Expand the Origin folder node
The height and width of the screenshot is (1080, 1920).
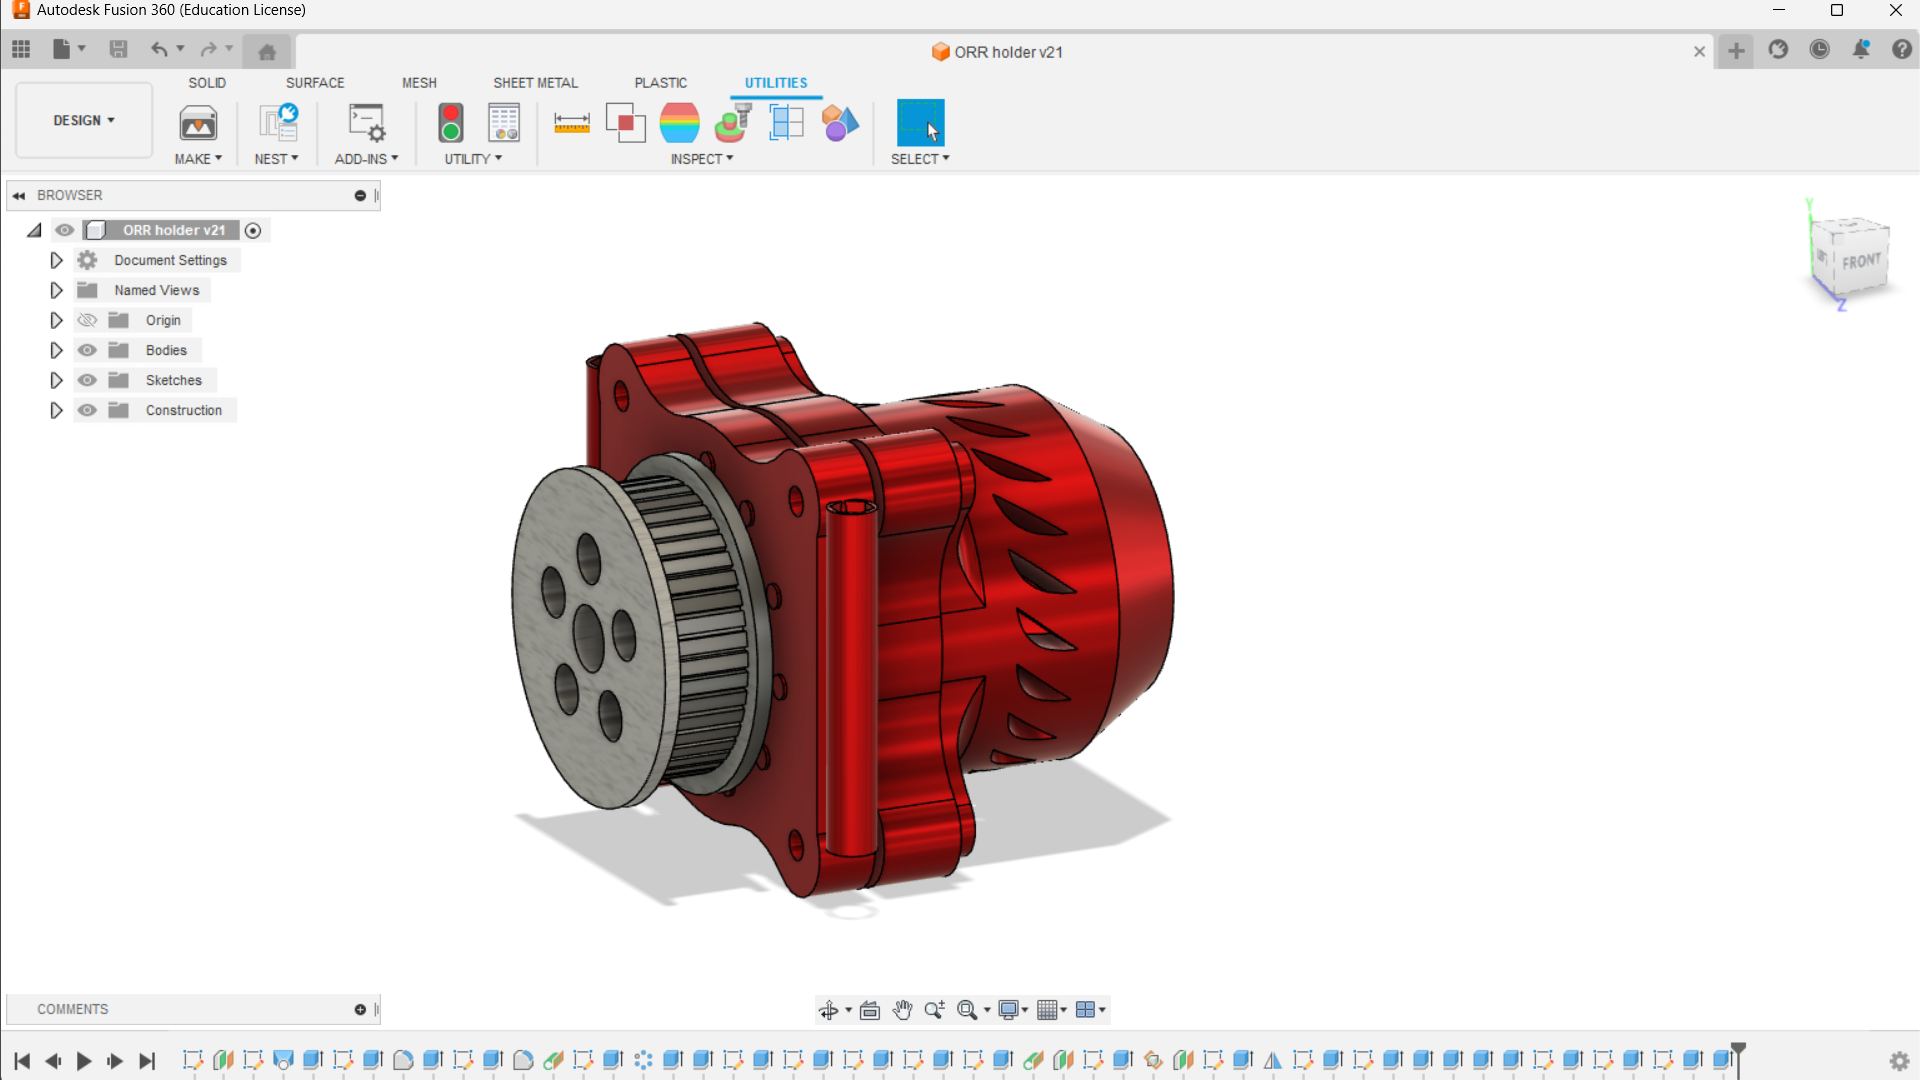click(x=56, y=320)
